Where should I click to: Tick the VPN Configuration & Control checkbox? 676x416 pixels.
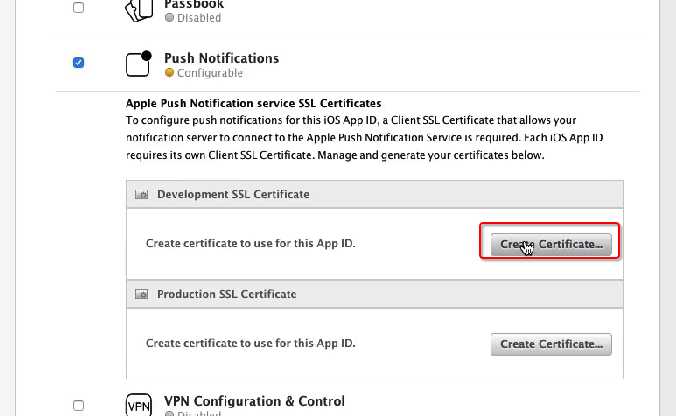pyautogui.click(x=79, y=405)
